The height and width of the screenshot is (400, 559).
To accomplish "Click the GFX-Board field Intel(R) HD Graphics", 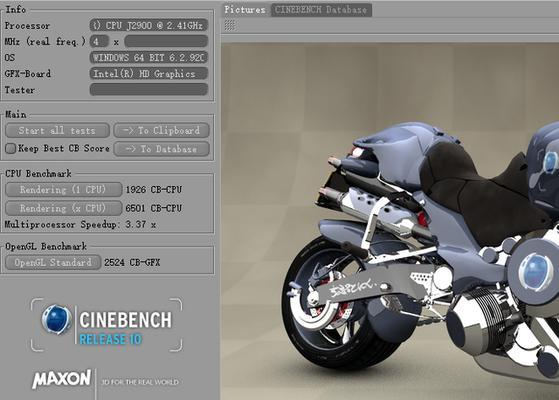I will click(149, 74).
